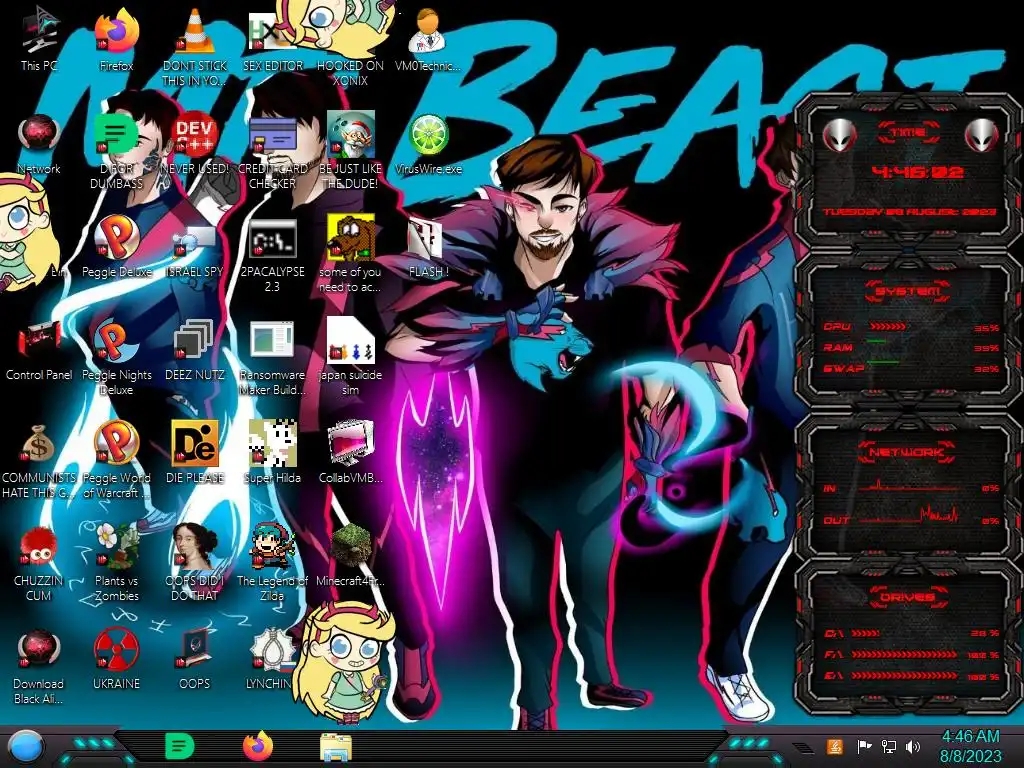The image size is (1024, 768).
Task: Click the Action Center flag tray icon
Action: coord(864,746)
